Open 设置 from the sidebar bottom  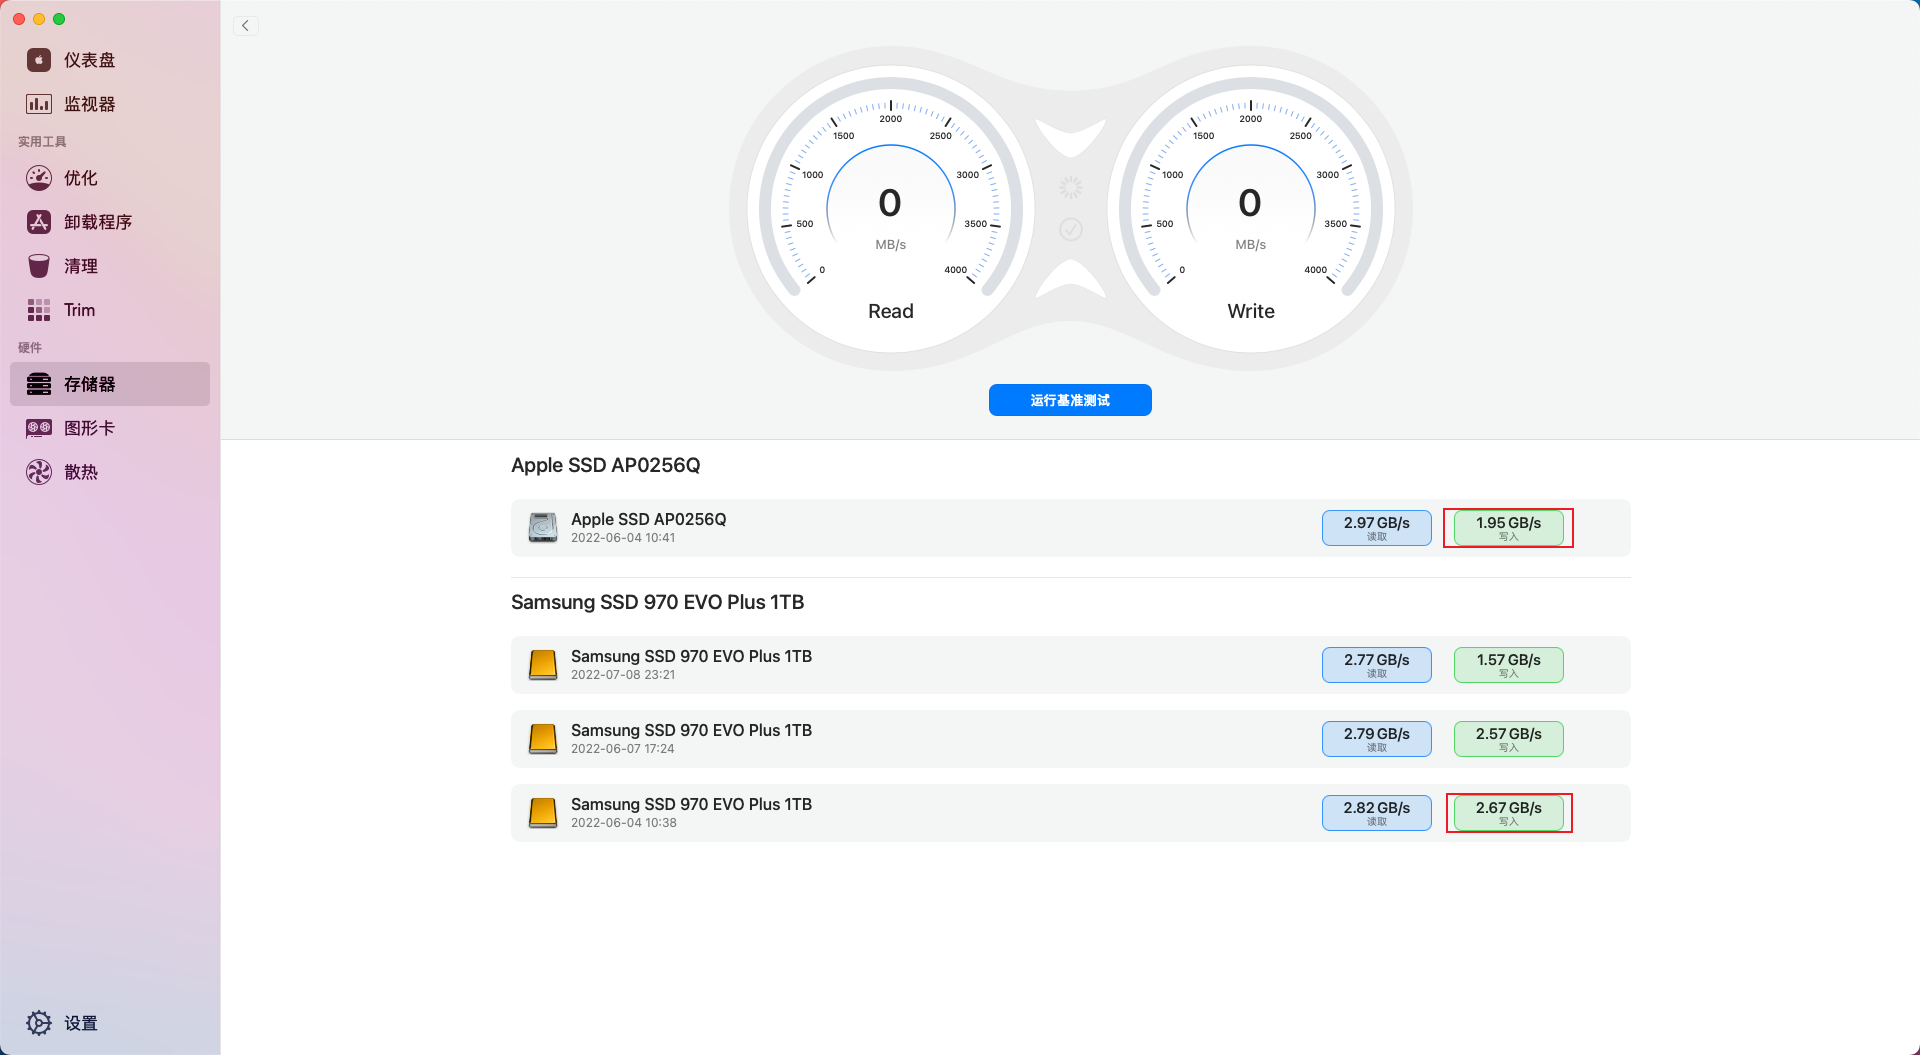coord(110,1023)
